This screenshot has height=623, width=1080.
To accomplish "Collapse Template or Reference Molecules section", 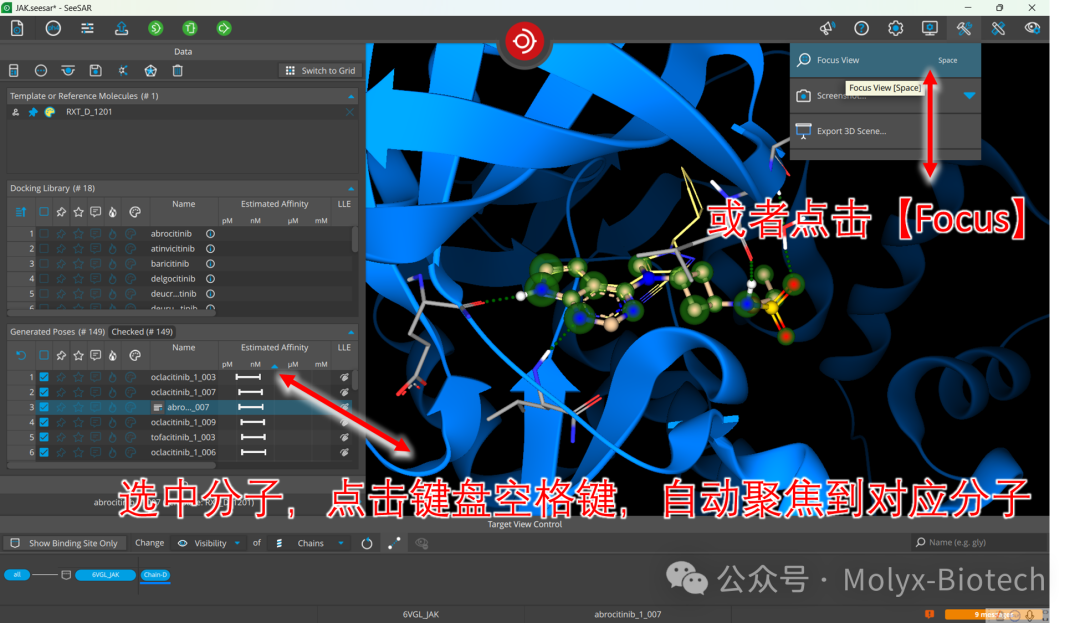I will [351, 96].
